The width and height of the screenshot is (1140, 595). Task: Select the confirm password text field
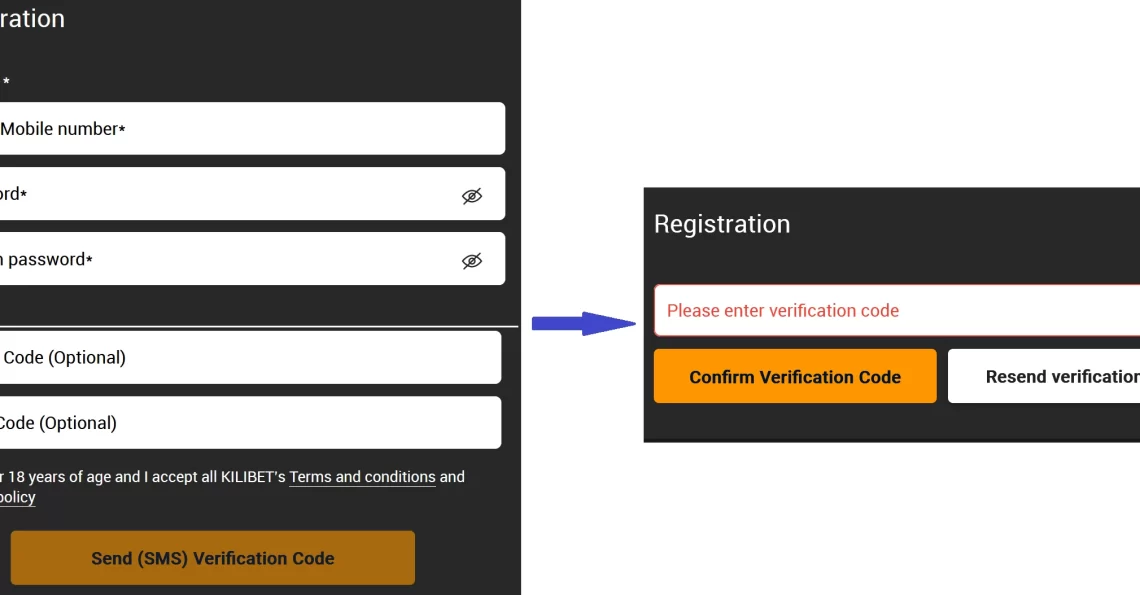[x=252, y=259]
